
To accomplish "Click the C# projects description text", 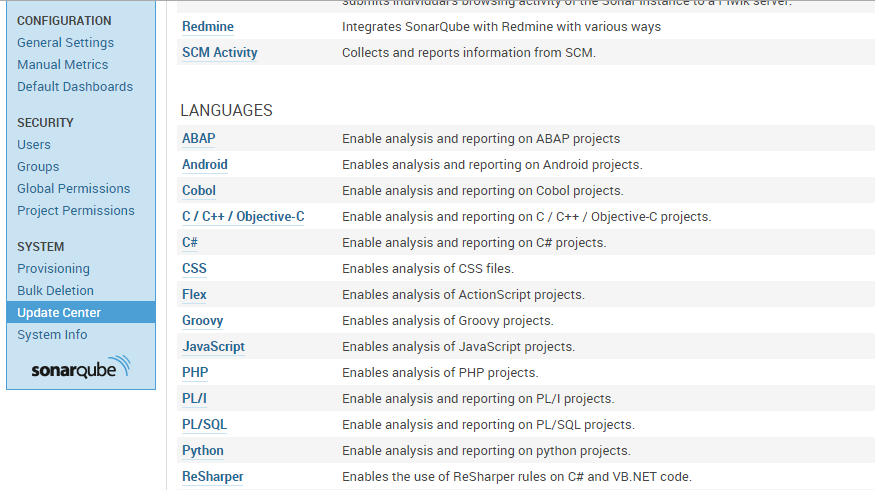I will (x=474, y=243).
